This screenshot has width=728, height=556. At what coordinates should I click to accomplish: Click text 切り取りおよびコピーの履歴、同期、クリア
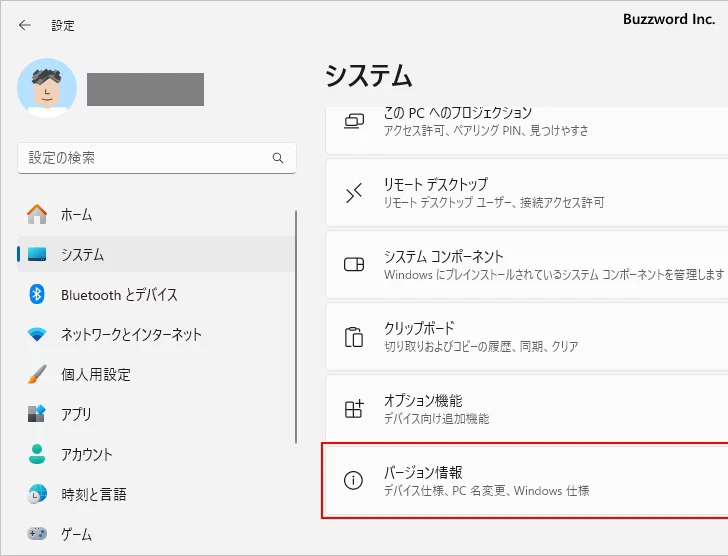click(x=481, y=346)
